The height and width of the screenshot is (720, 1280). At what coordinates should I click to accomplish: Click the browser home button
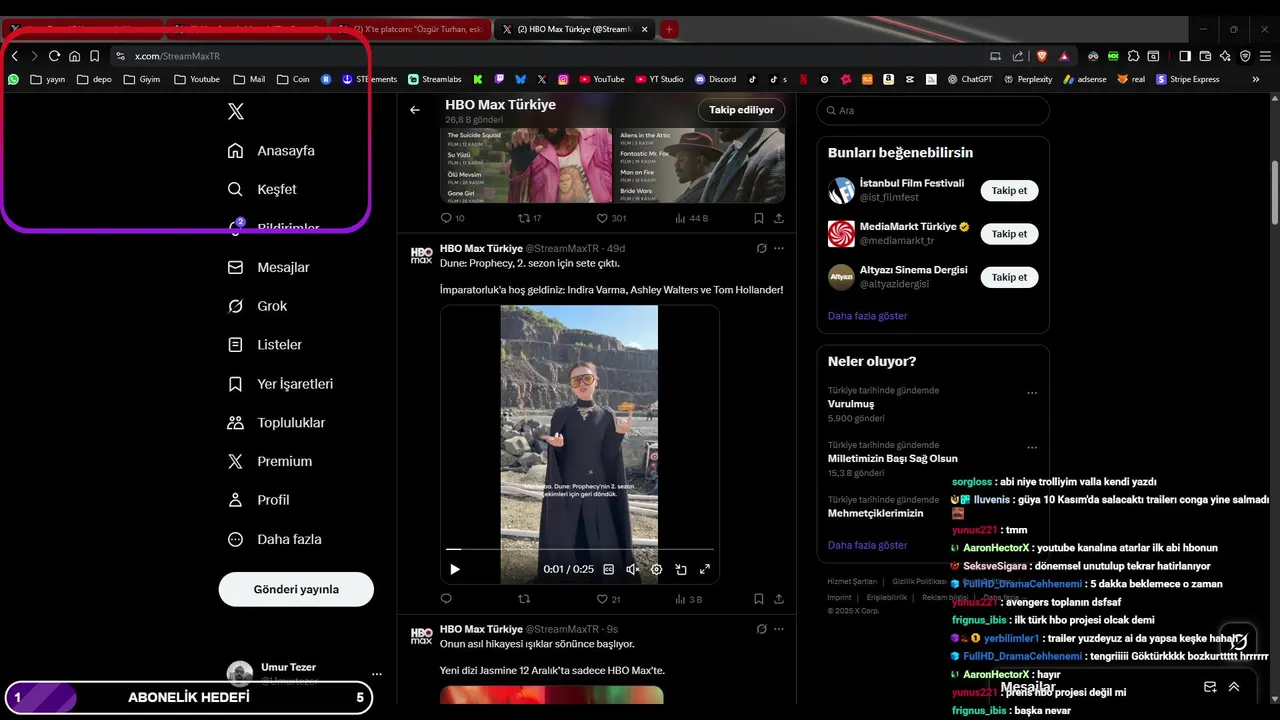point(74,56)
